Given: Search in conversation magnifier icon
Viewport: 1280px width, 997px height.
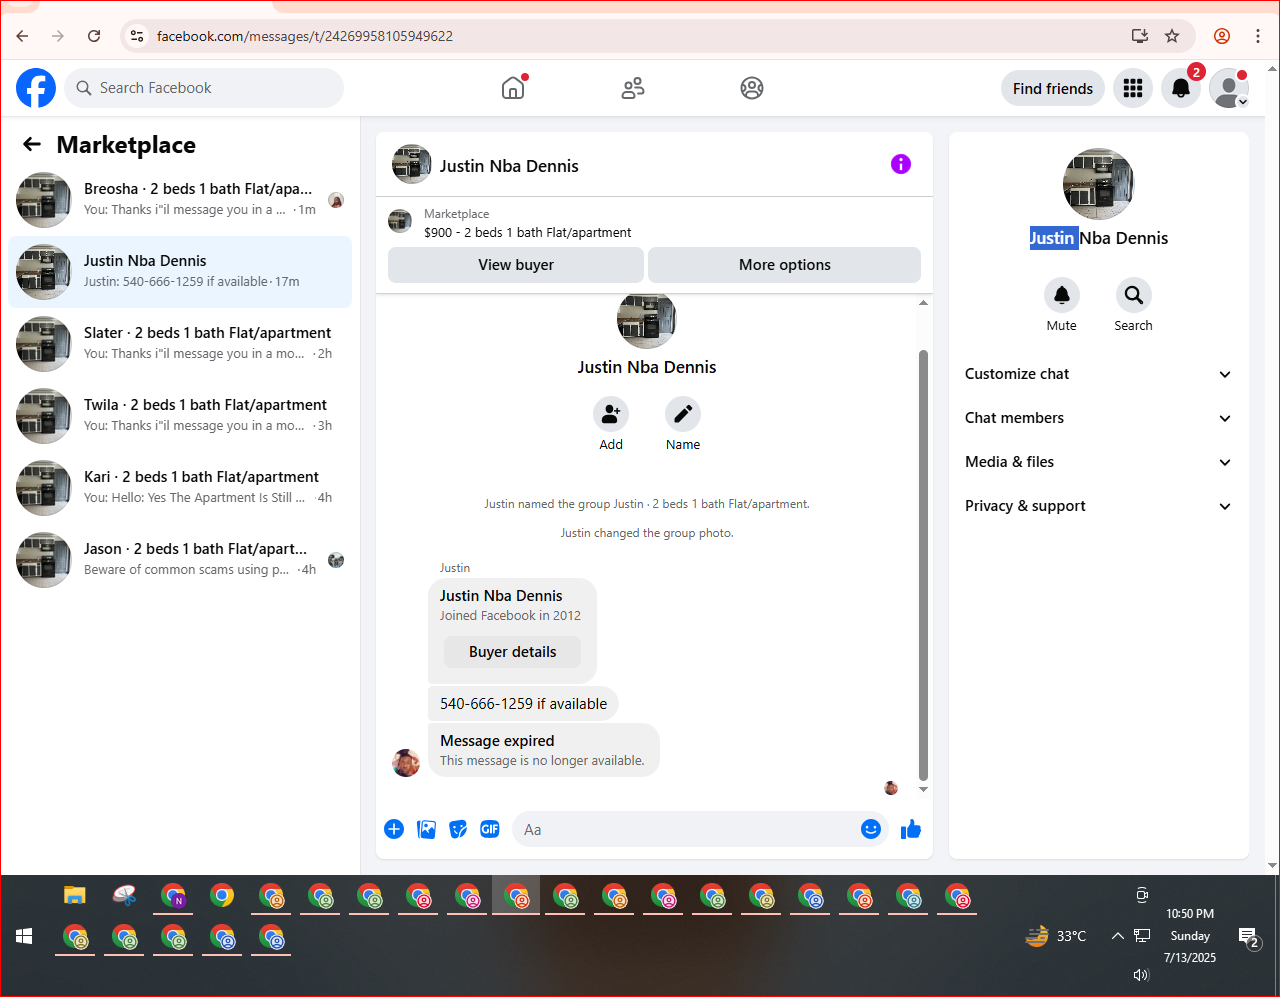Looking at the screenshot, I should click(1133, 295).
